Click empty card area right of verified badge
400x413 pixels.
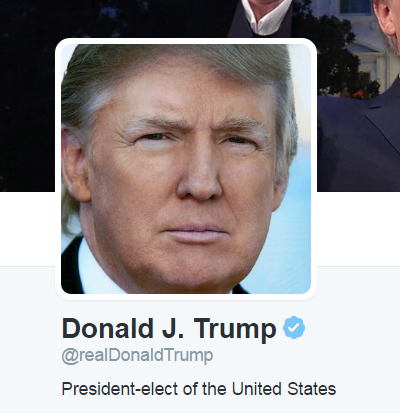353,328
